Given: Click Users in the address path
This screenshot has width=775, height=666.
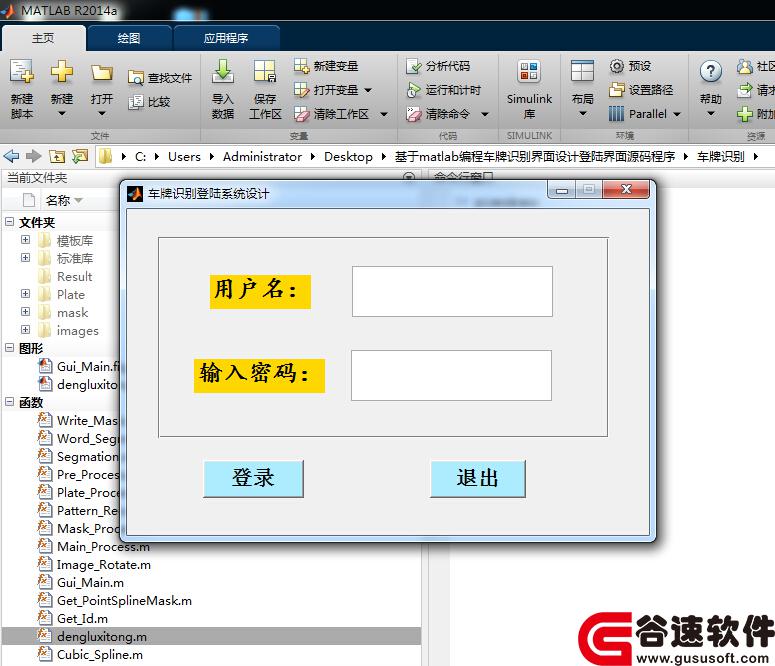Looking at the screenshot, I should [x=184, y=157].
